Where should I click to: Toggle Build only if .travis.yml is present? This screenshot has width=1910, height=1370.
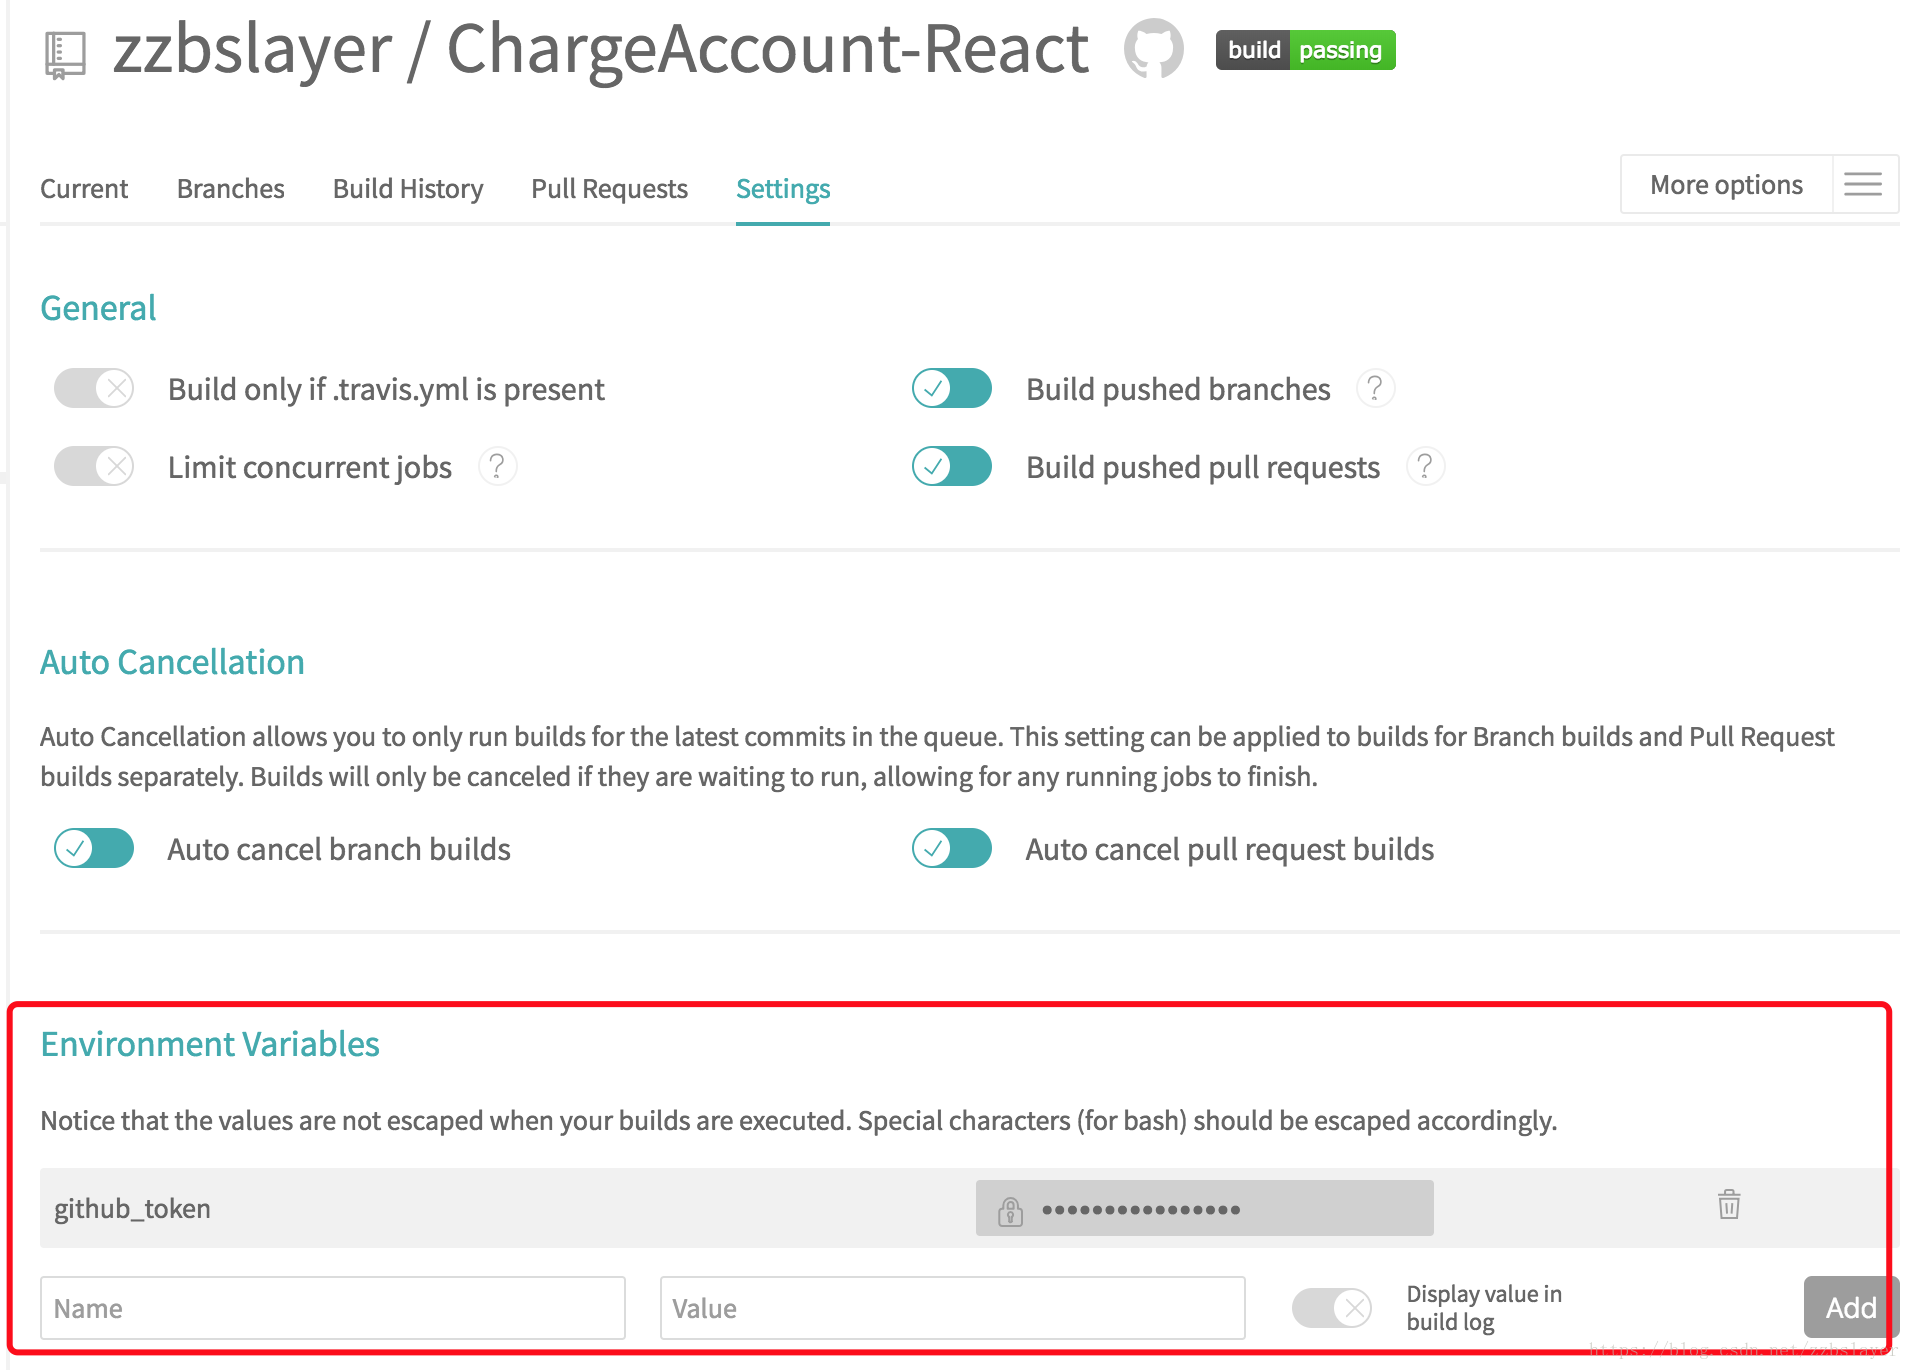pos(94,388)
